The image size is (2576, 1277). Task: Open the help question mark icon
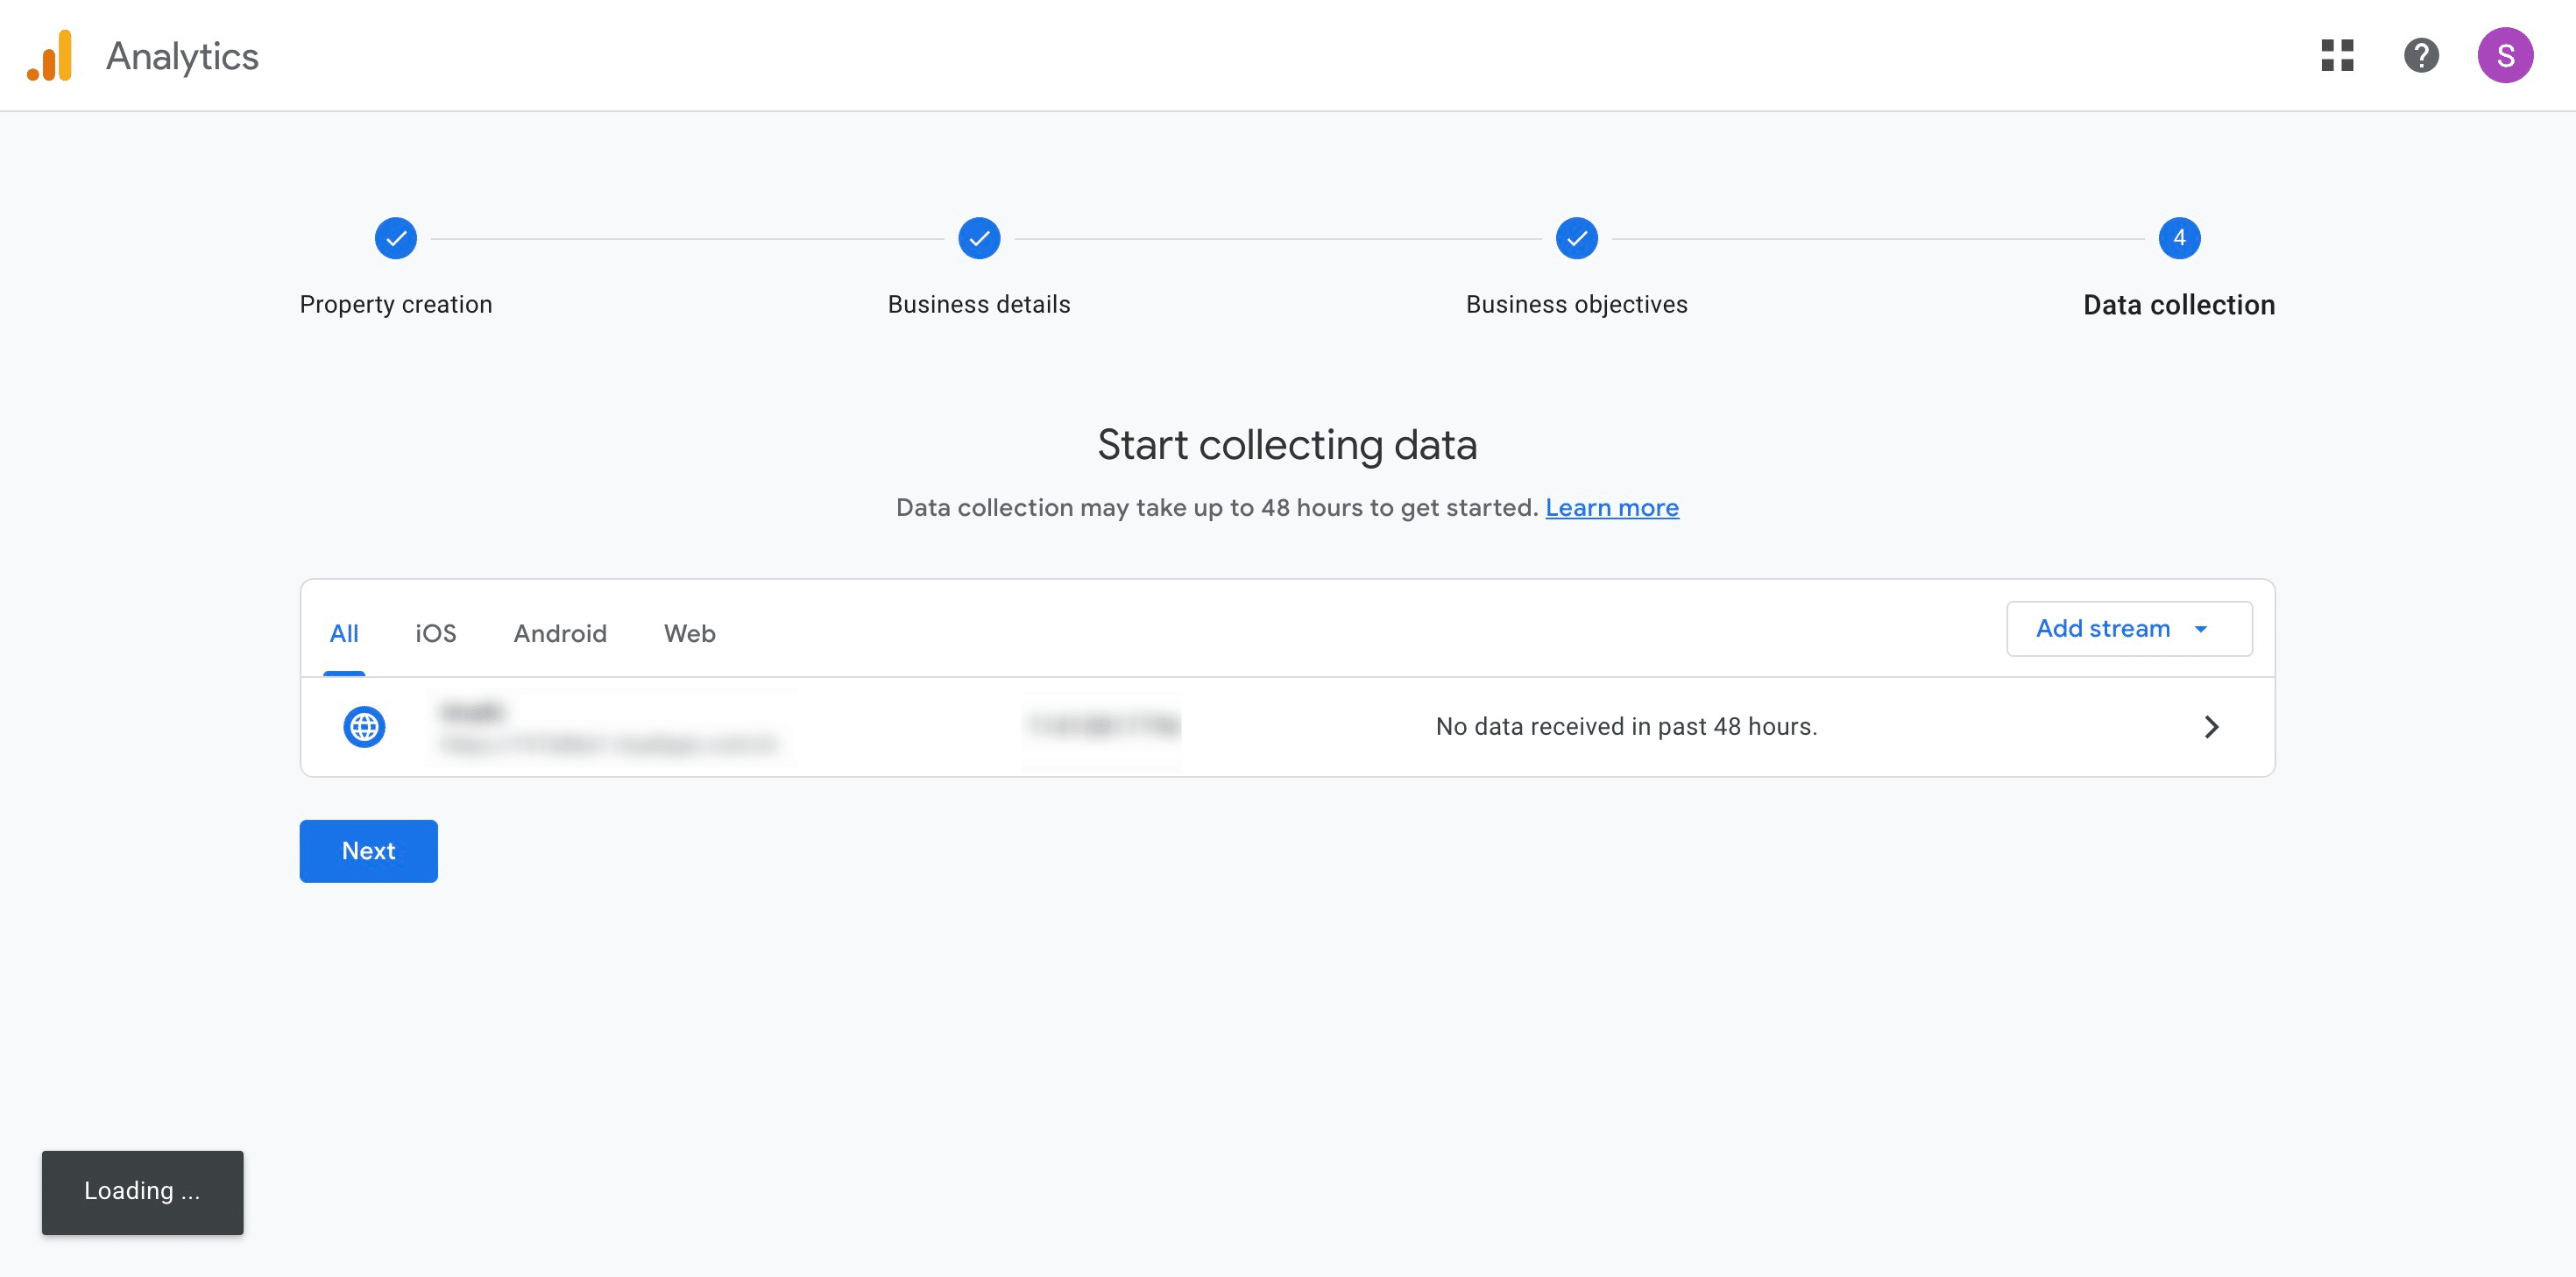pyautogui.click(x=2421, y=56)
